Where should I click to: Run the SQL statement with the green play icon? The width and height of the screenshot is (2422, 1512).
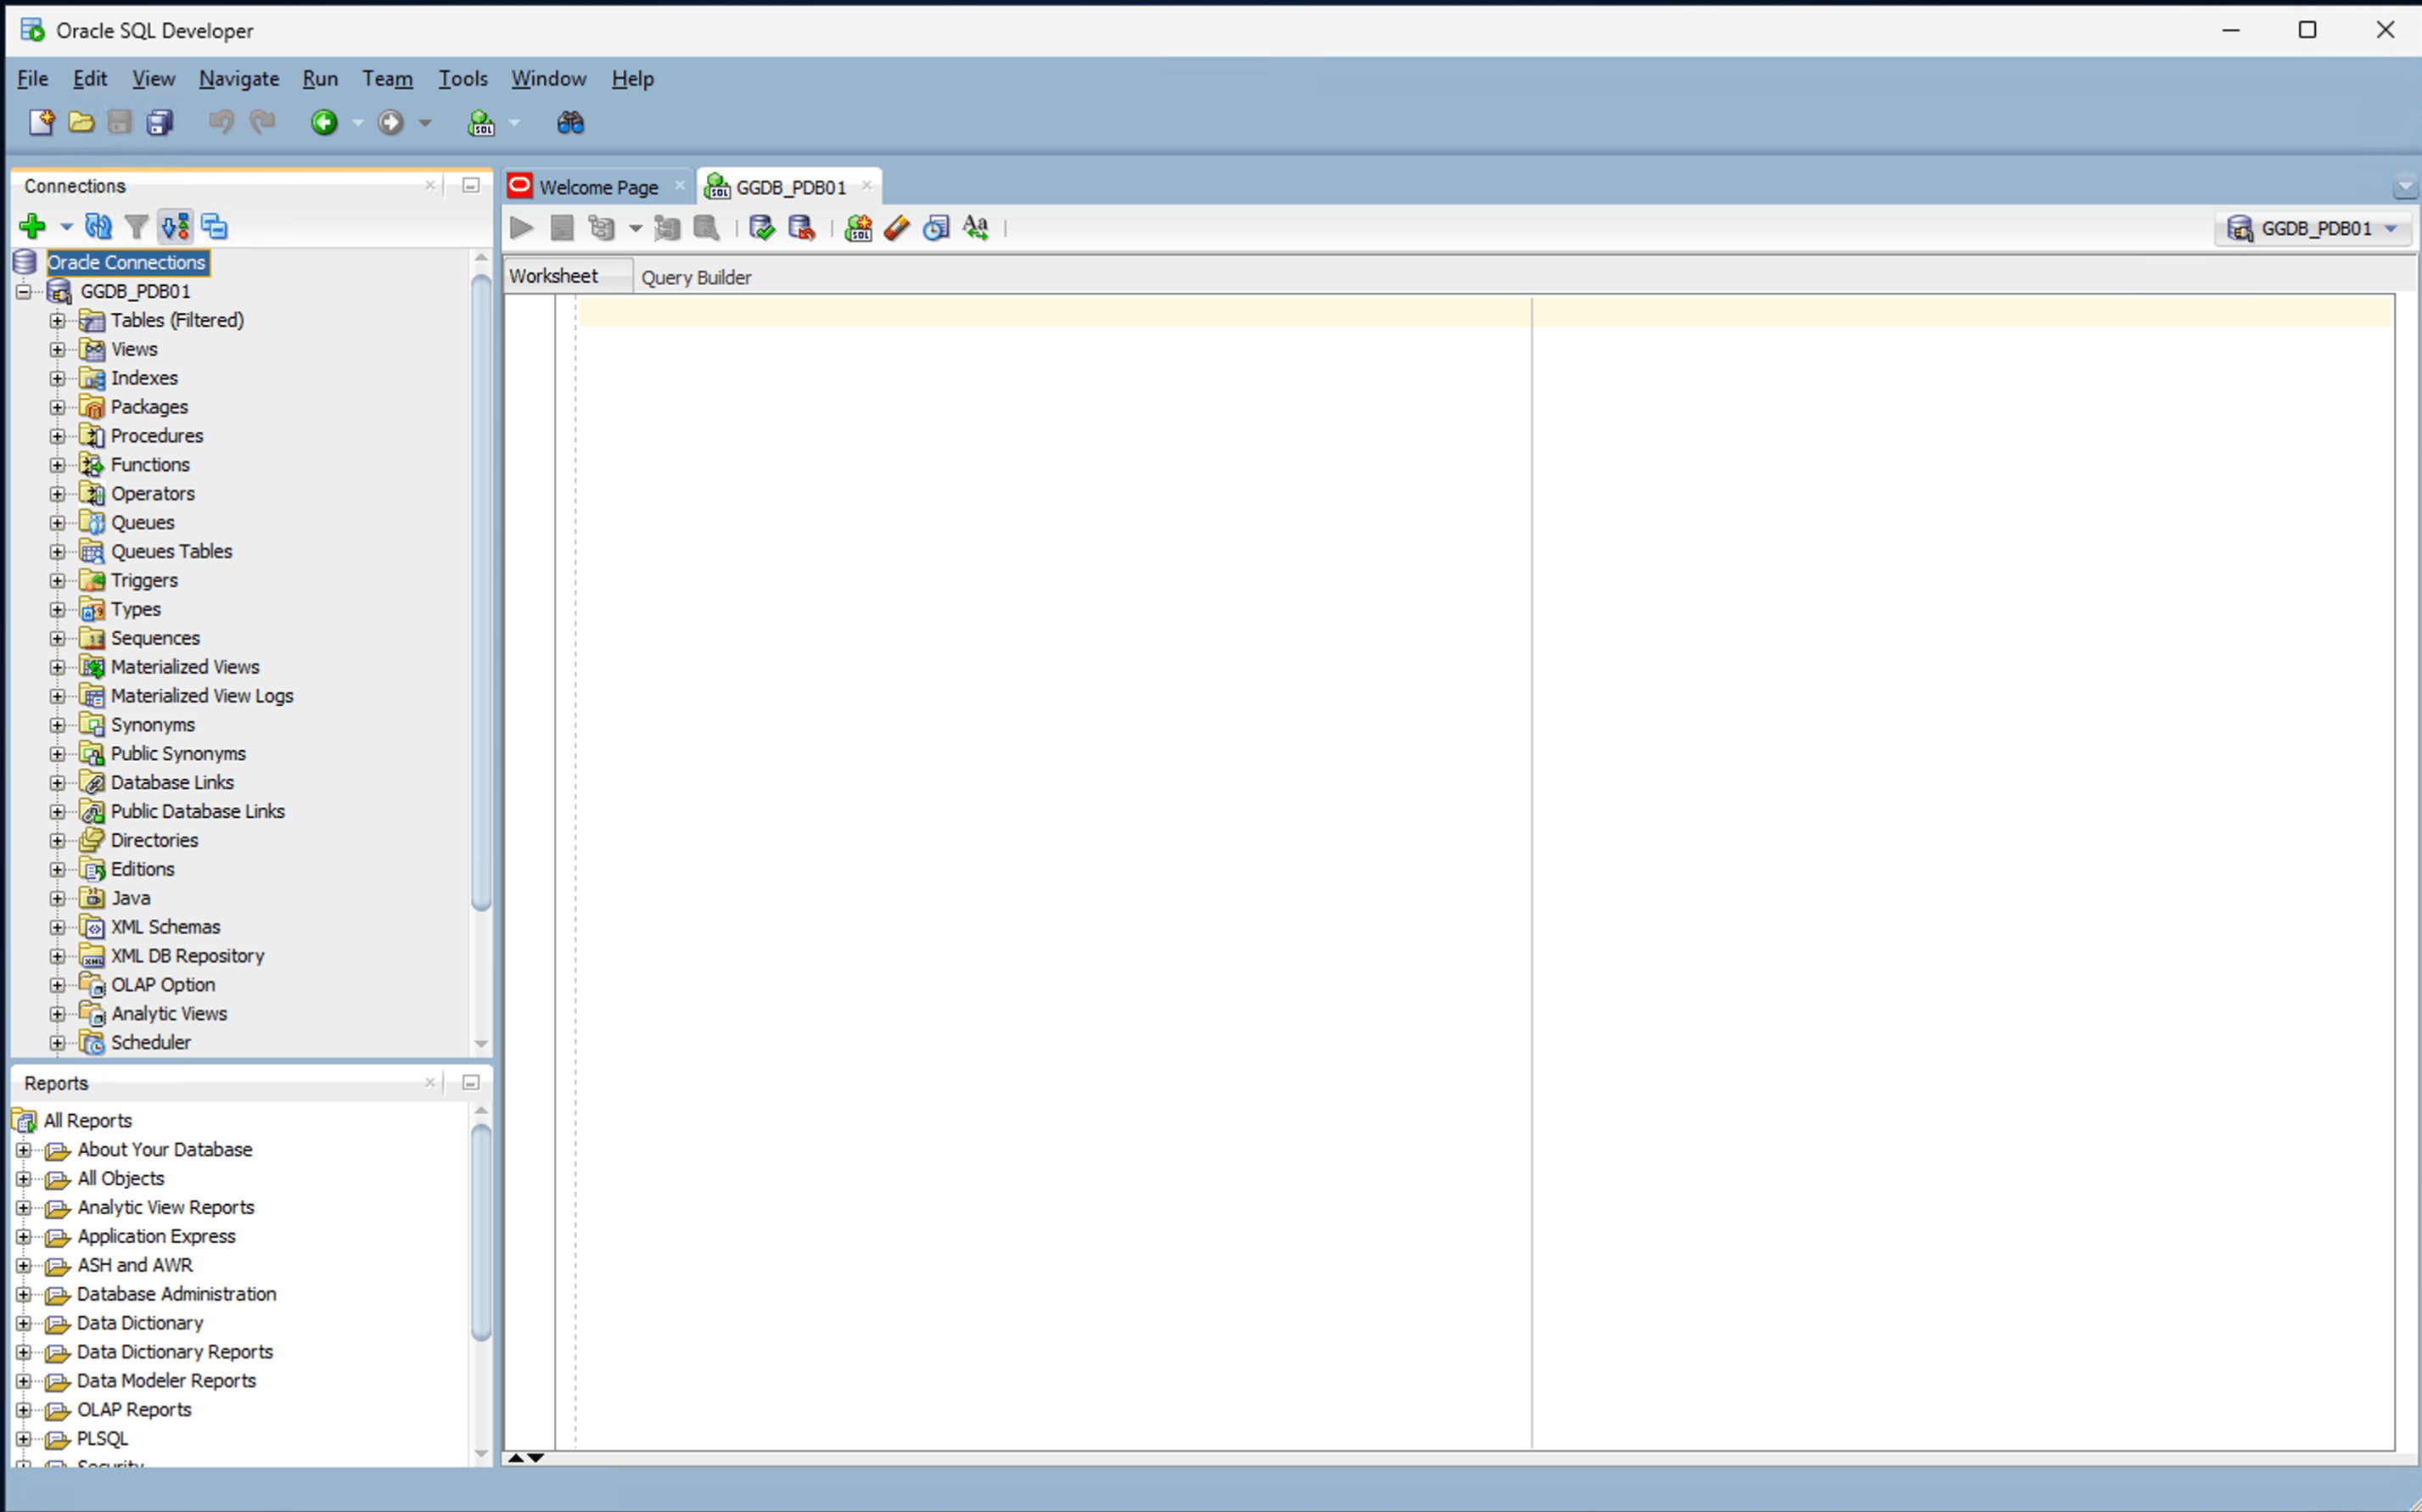click(x=520, y=227)
